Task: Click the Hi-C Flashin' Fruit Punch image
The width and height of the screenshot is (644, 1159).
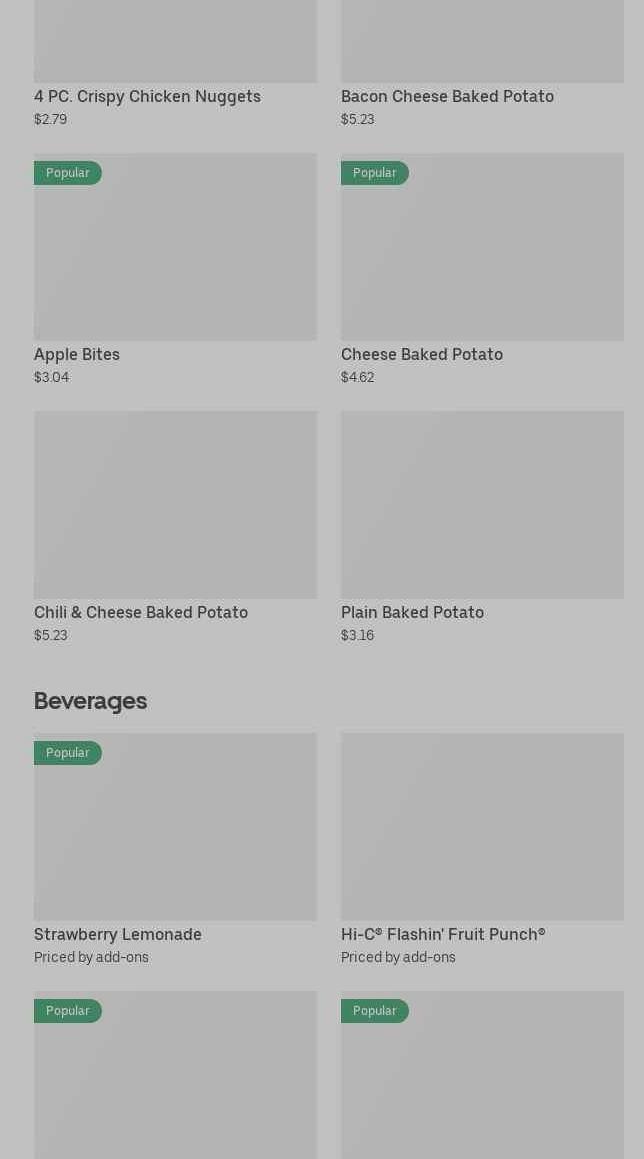Action: point(482,827)
